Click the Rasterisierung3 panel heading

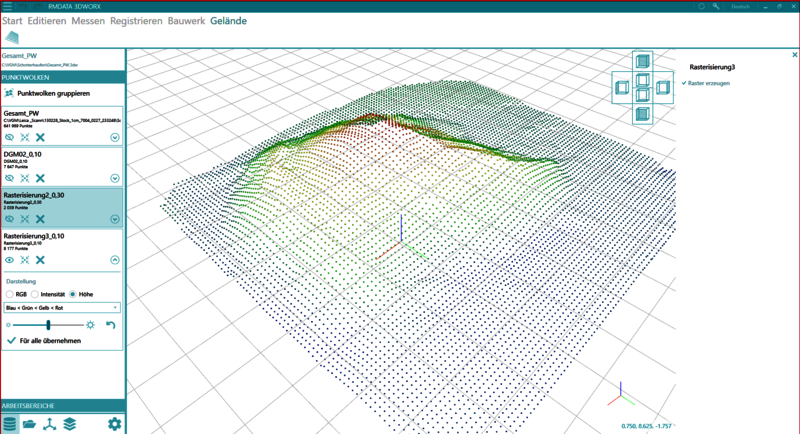pyautogui.click(x=712, y=67)
